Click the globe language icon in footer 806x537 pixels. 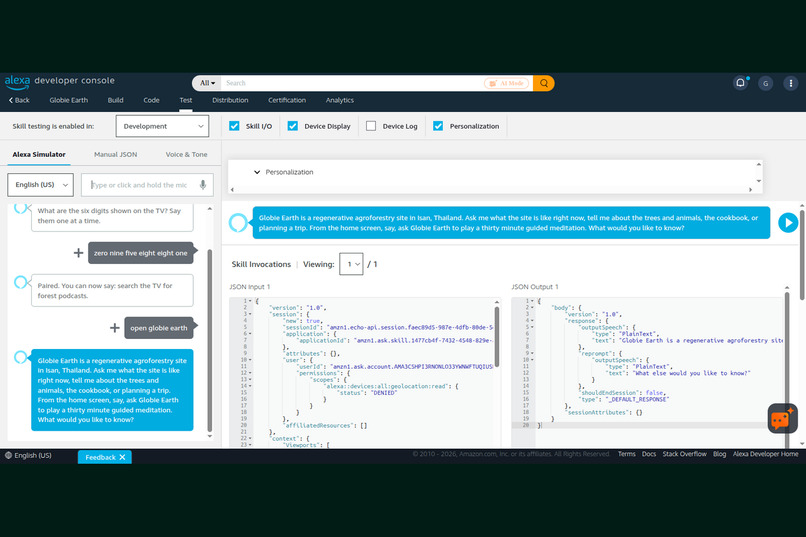[x=8, y=455]
